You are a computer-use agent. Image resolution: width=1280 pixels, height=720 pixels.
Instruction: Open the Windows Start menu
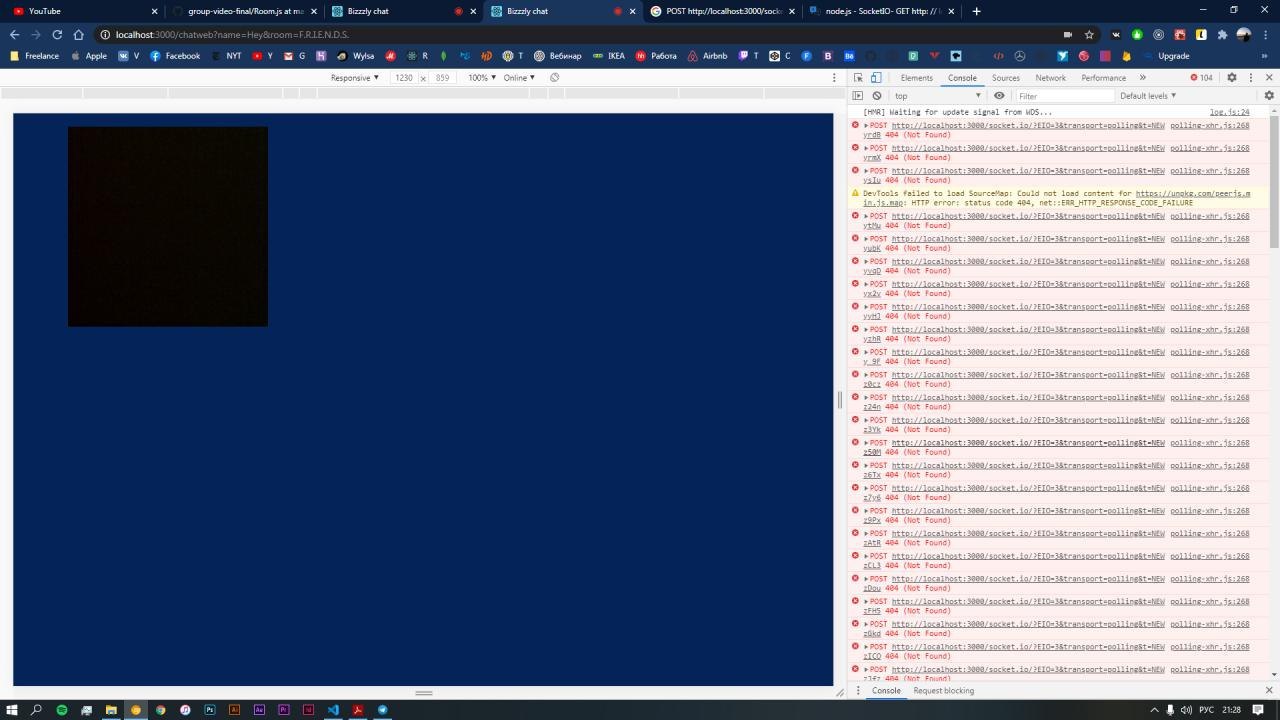tap(12, 710)
